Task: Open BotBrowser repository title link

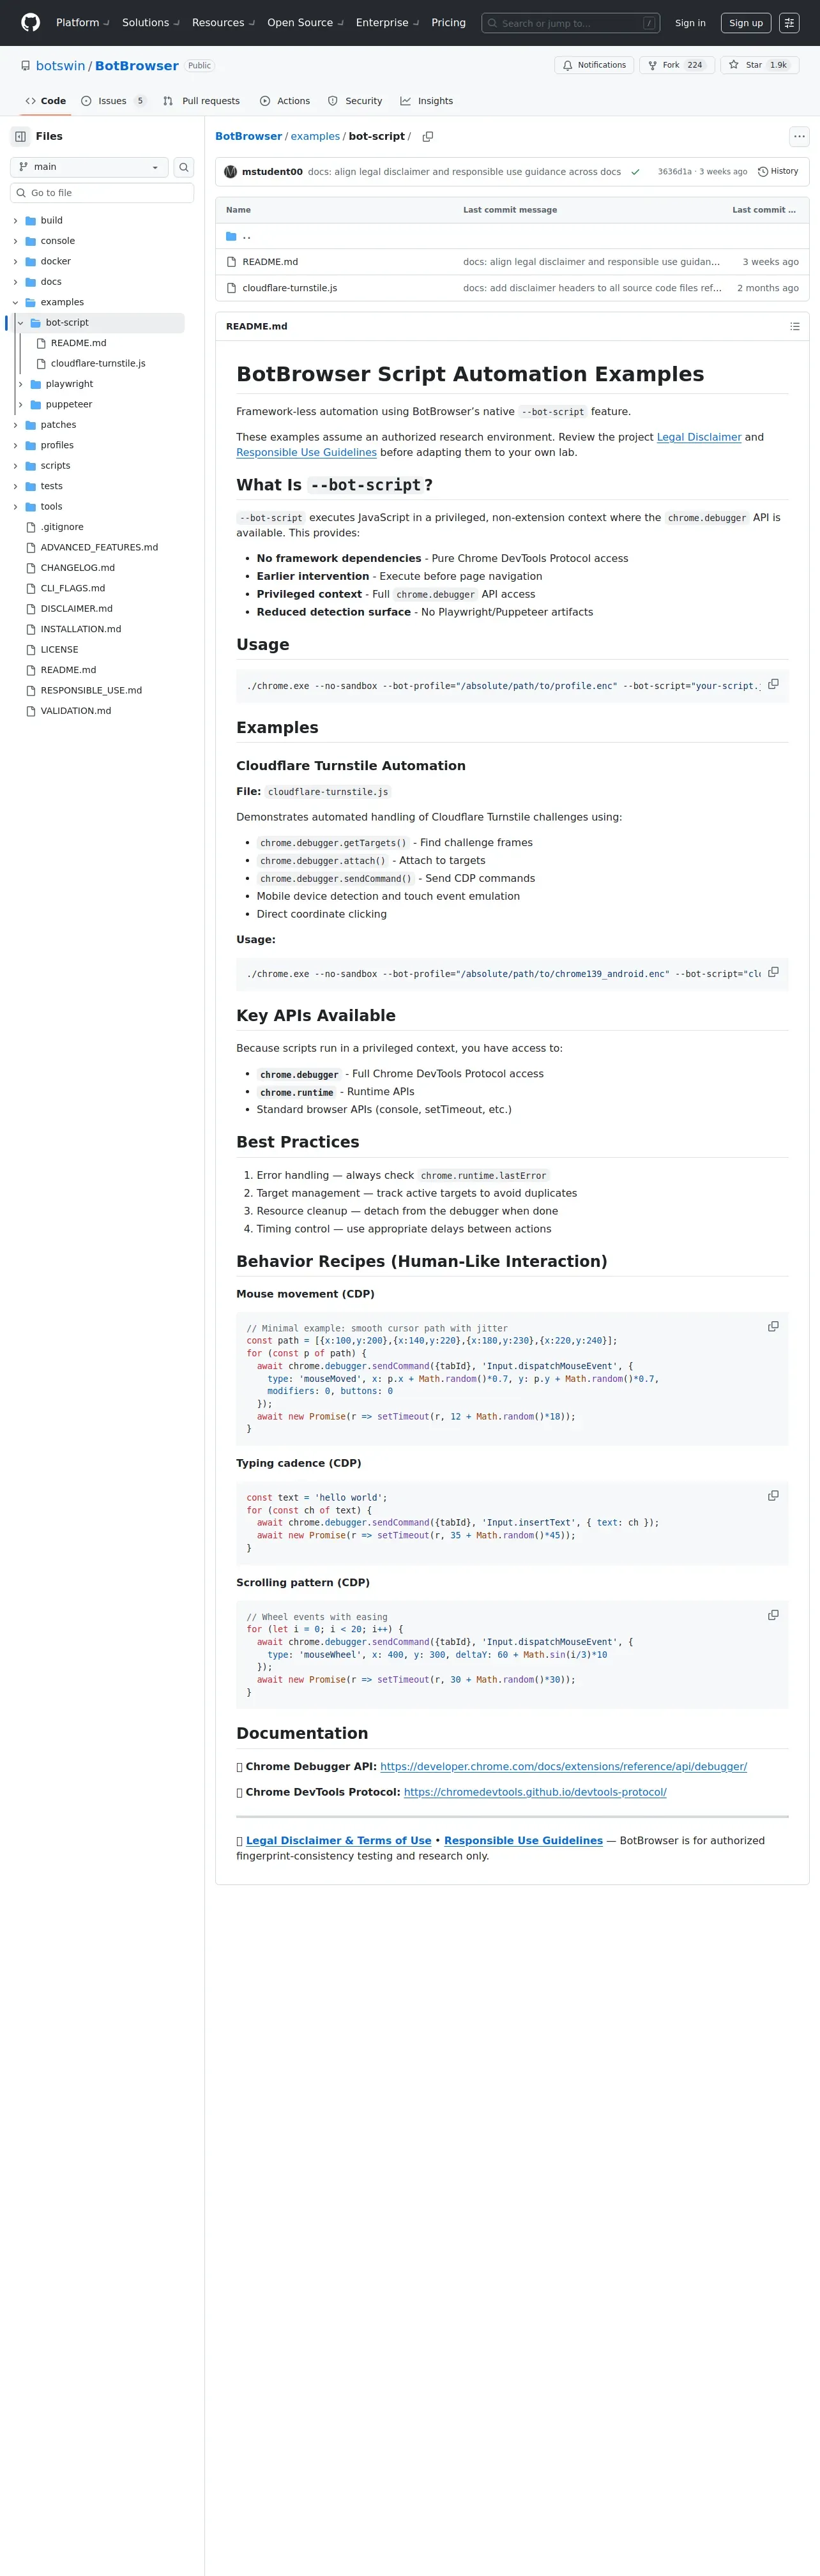Action: [137, 66]
